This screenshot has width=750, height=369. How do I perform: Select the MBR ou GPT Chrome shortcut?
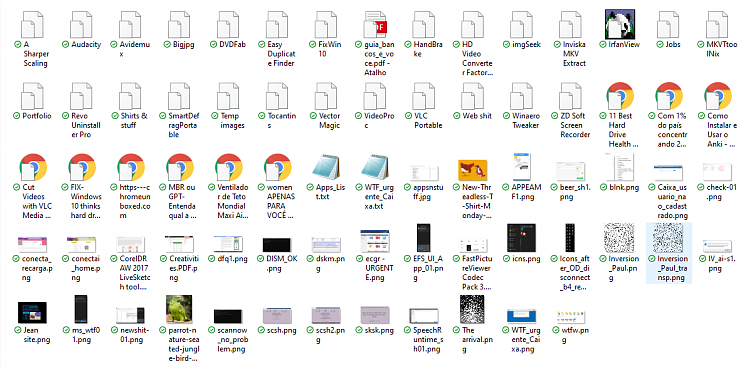pos(179,168)
